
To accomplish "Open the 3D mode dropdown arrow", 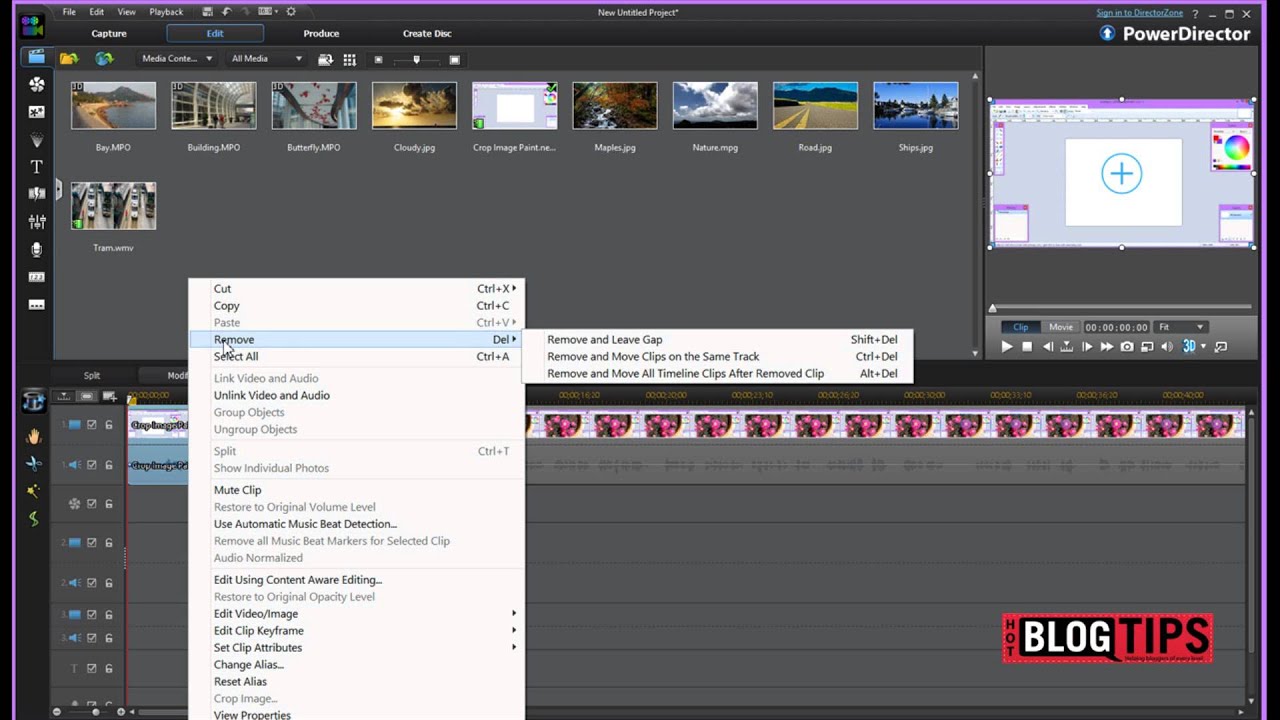I will (x=1203, y=347).
